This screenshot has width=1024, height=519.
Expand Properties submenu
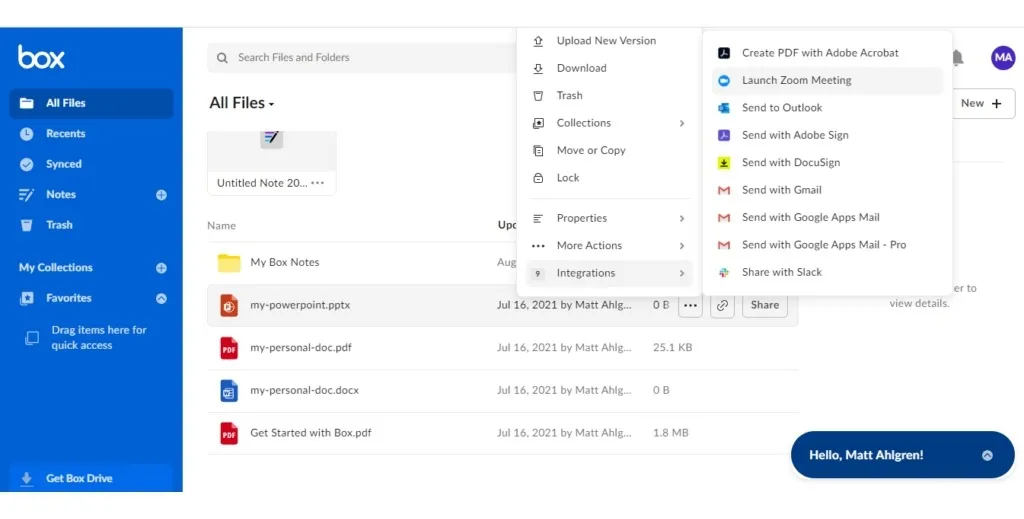[x=609, y=219]
